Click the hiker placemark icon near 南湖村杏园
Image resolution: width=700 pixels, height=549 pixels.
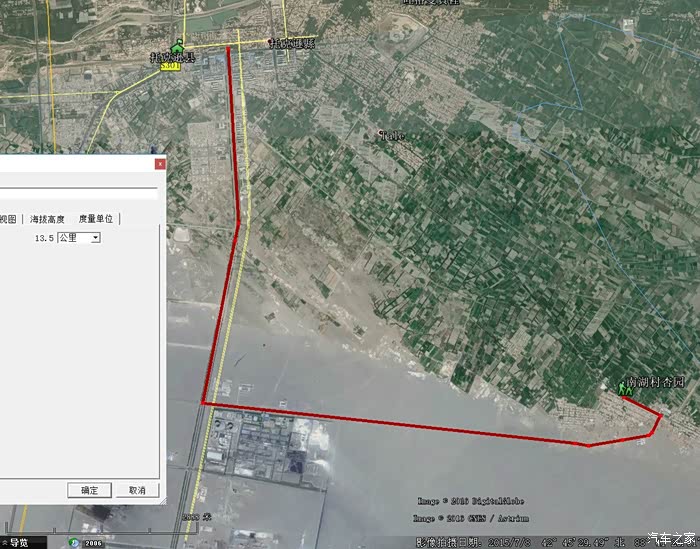pyautogui.click(x=625, y=388)
